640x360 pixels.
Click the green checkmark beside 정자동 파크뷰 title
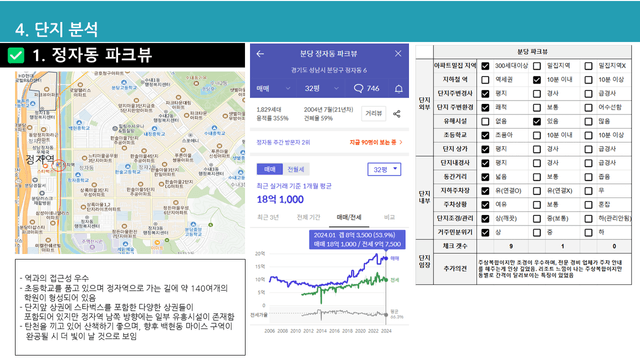click(x=16, y=55)
